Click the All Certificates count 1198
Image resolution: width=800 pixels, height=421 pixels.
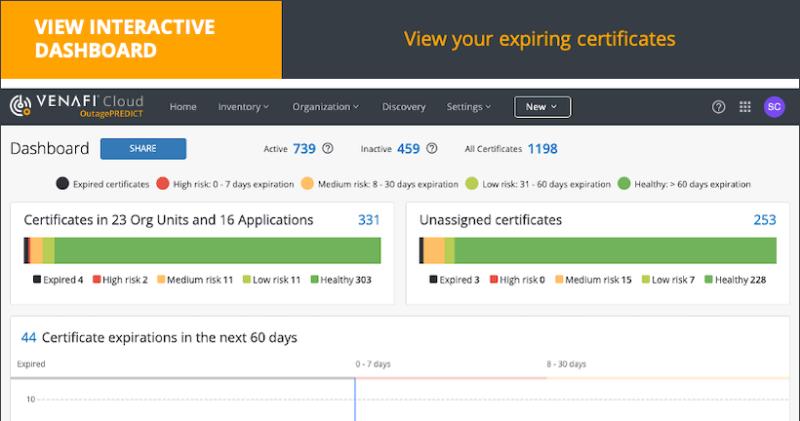pyautogui.click(x=542, y=148)
